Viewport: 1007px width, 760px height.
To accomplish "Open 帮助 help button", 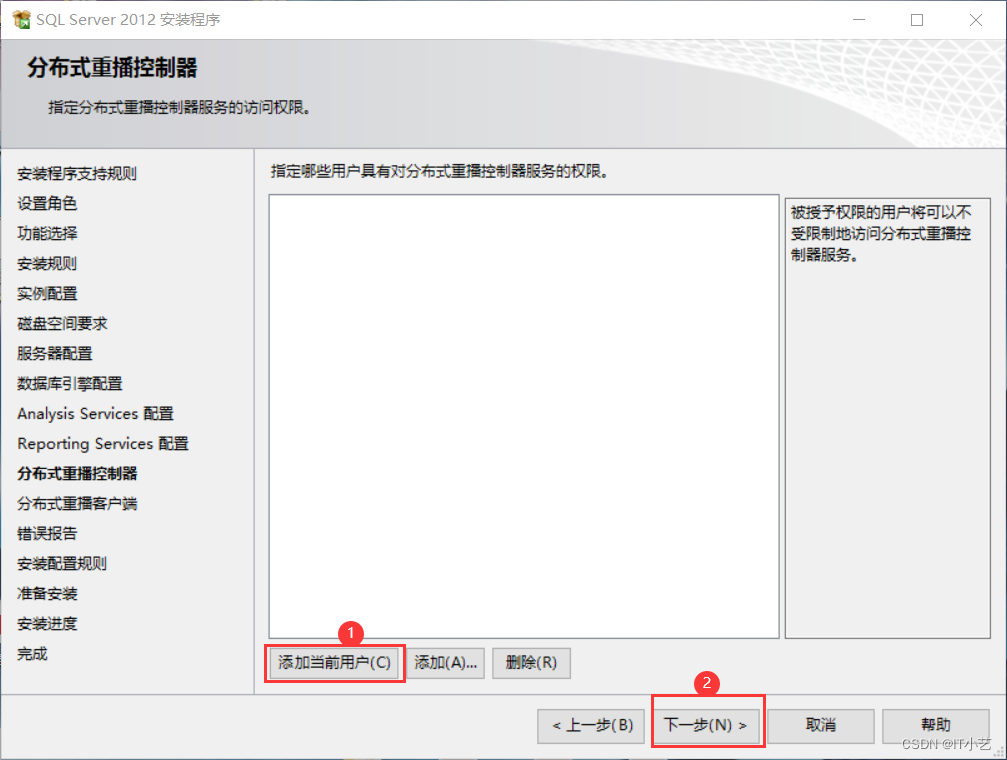I will (936, 726).
